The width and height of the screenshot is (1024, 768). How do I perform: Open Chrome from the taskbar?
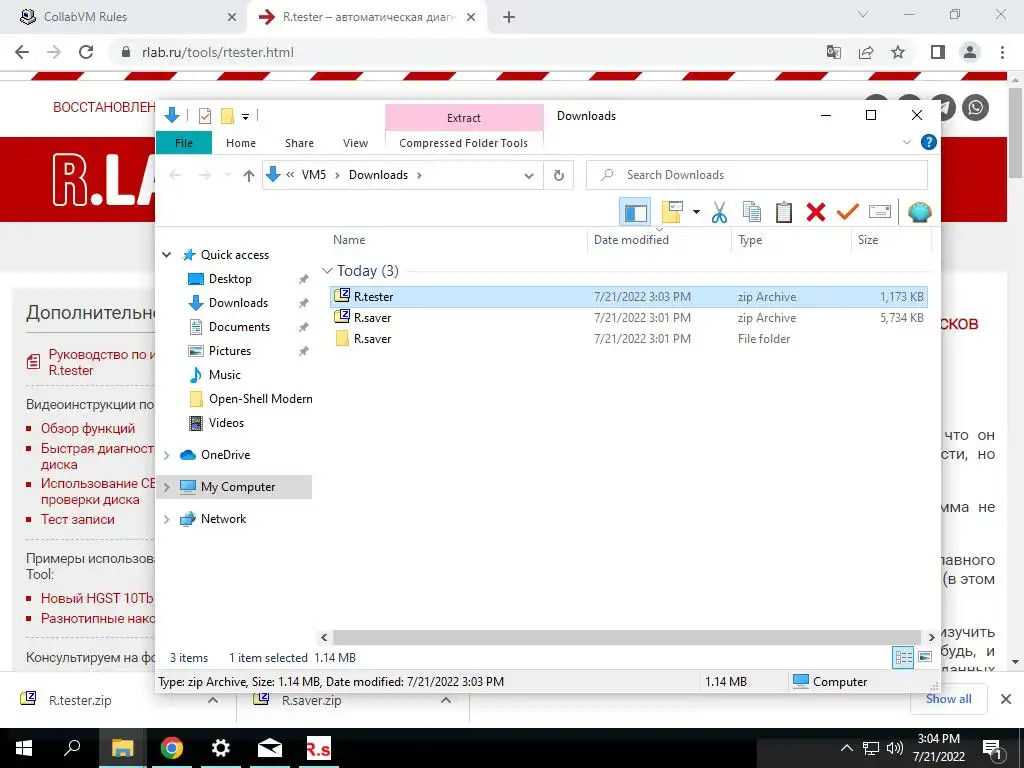tap(172, 748)
